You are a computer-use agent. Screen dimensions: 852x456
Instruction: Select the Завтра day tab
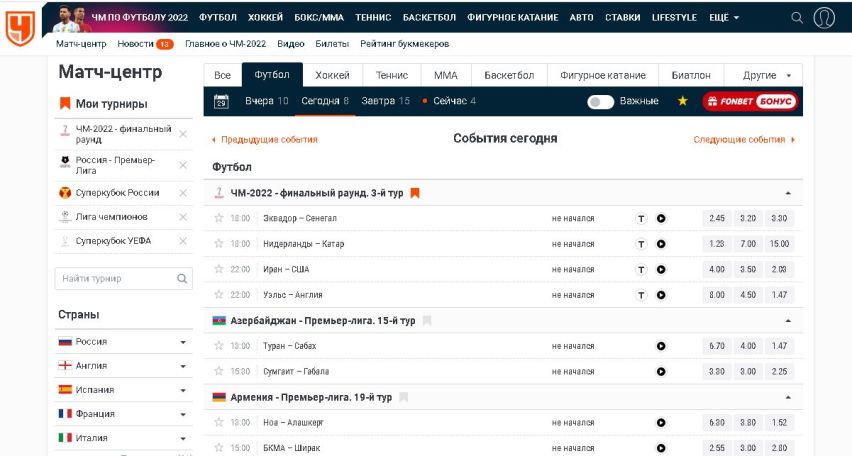(385, 101)
